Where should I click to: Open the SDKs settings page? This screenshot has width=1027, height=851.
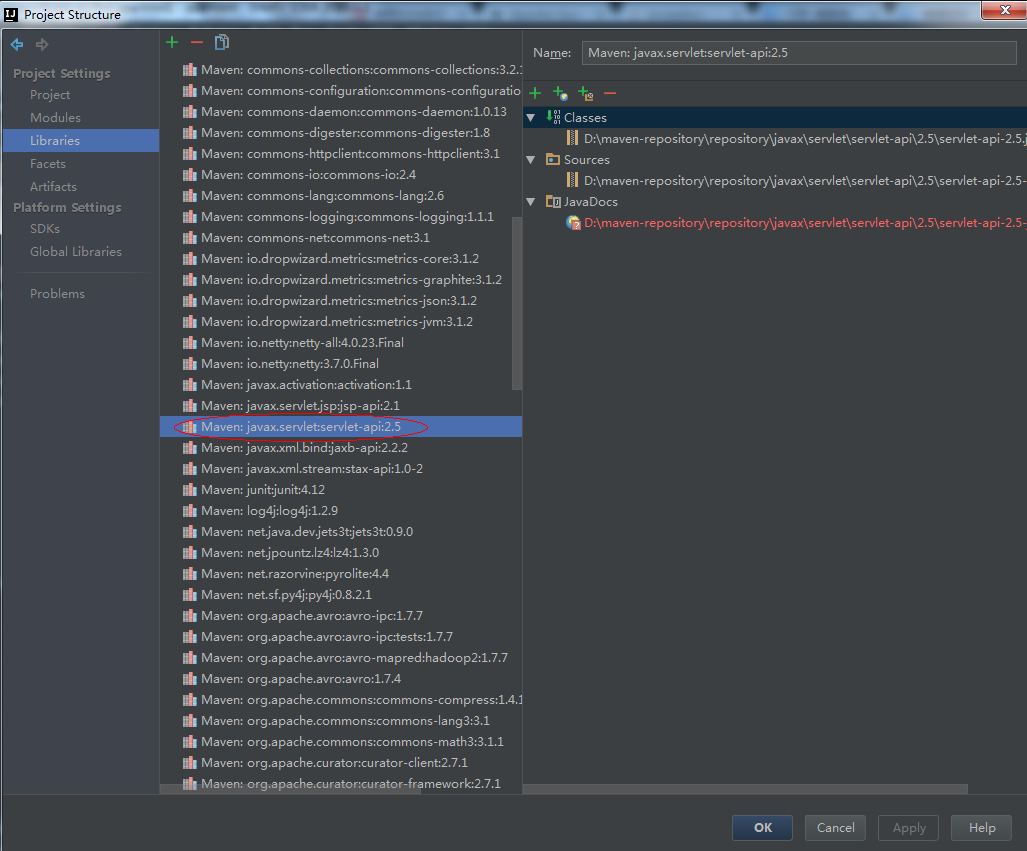coord(45,229)
